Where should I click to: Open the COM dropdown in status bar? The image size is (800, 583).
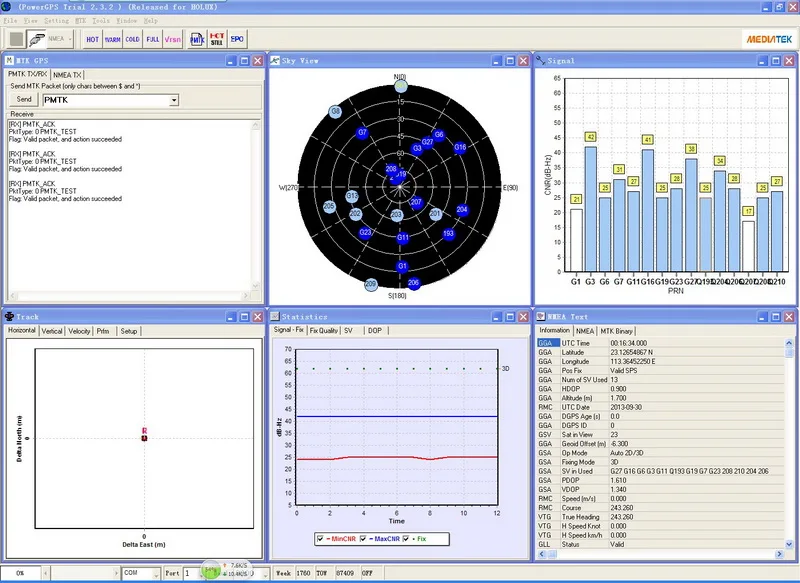point(156,574)
